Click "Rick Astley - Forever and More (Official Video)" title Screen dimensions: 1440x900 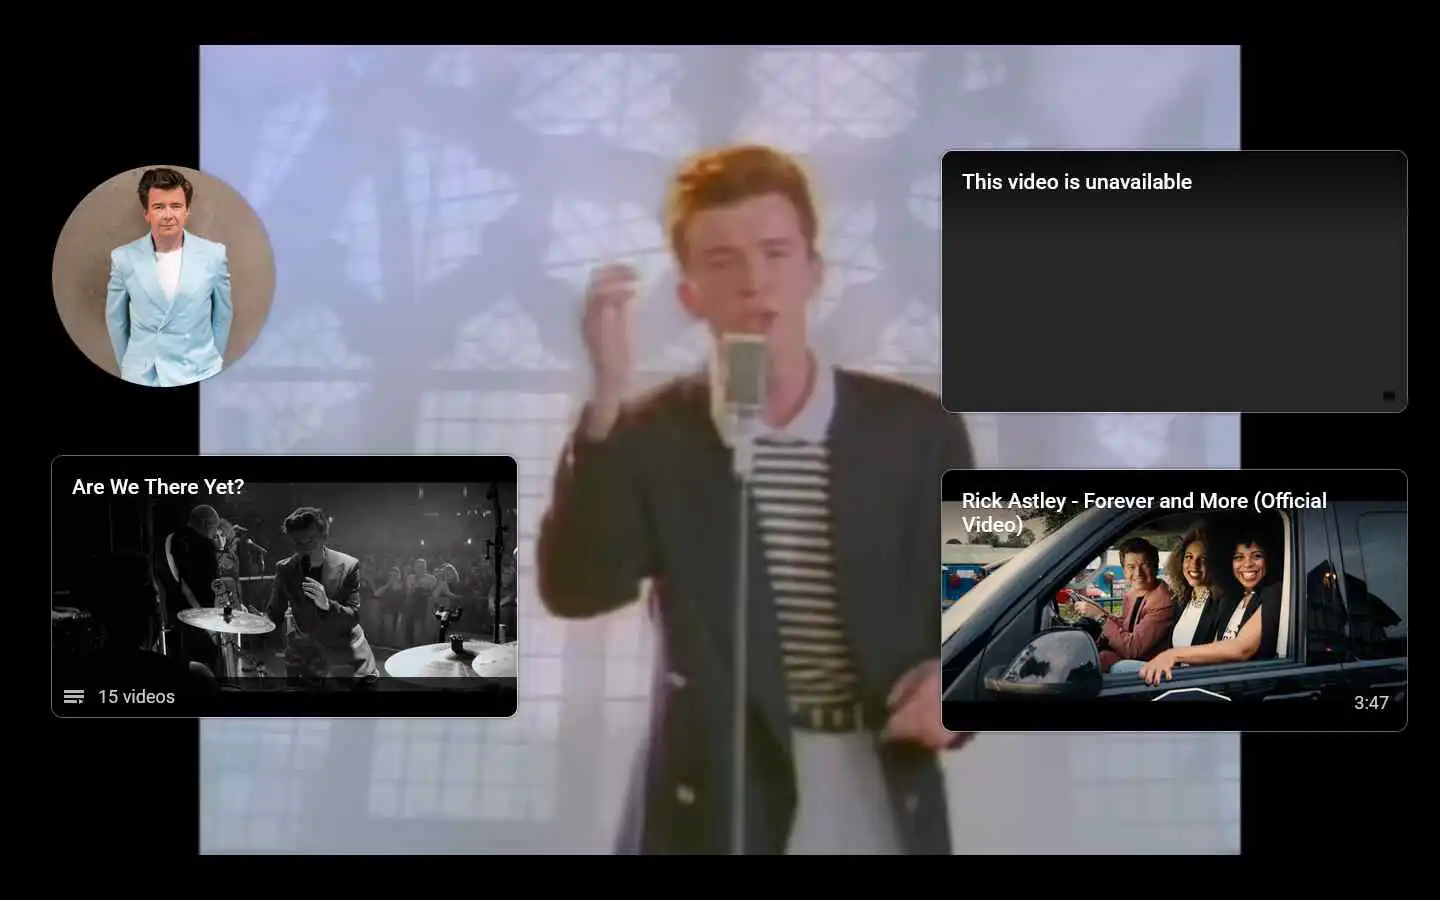pos(1144,513)
